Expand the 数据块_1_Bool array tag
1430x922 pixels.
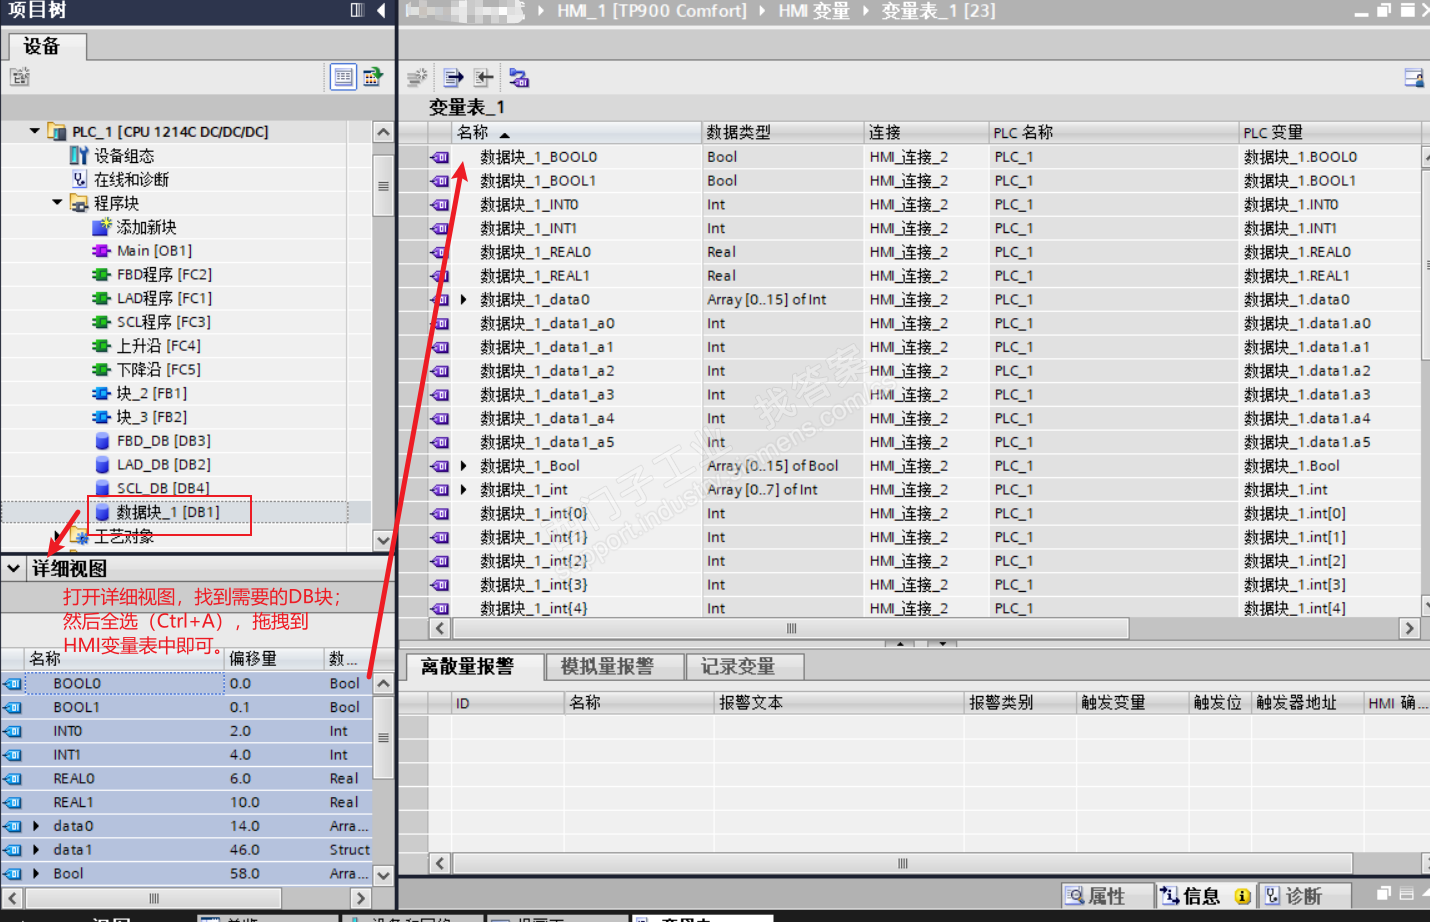point(464,466)
